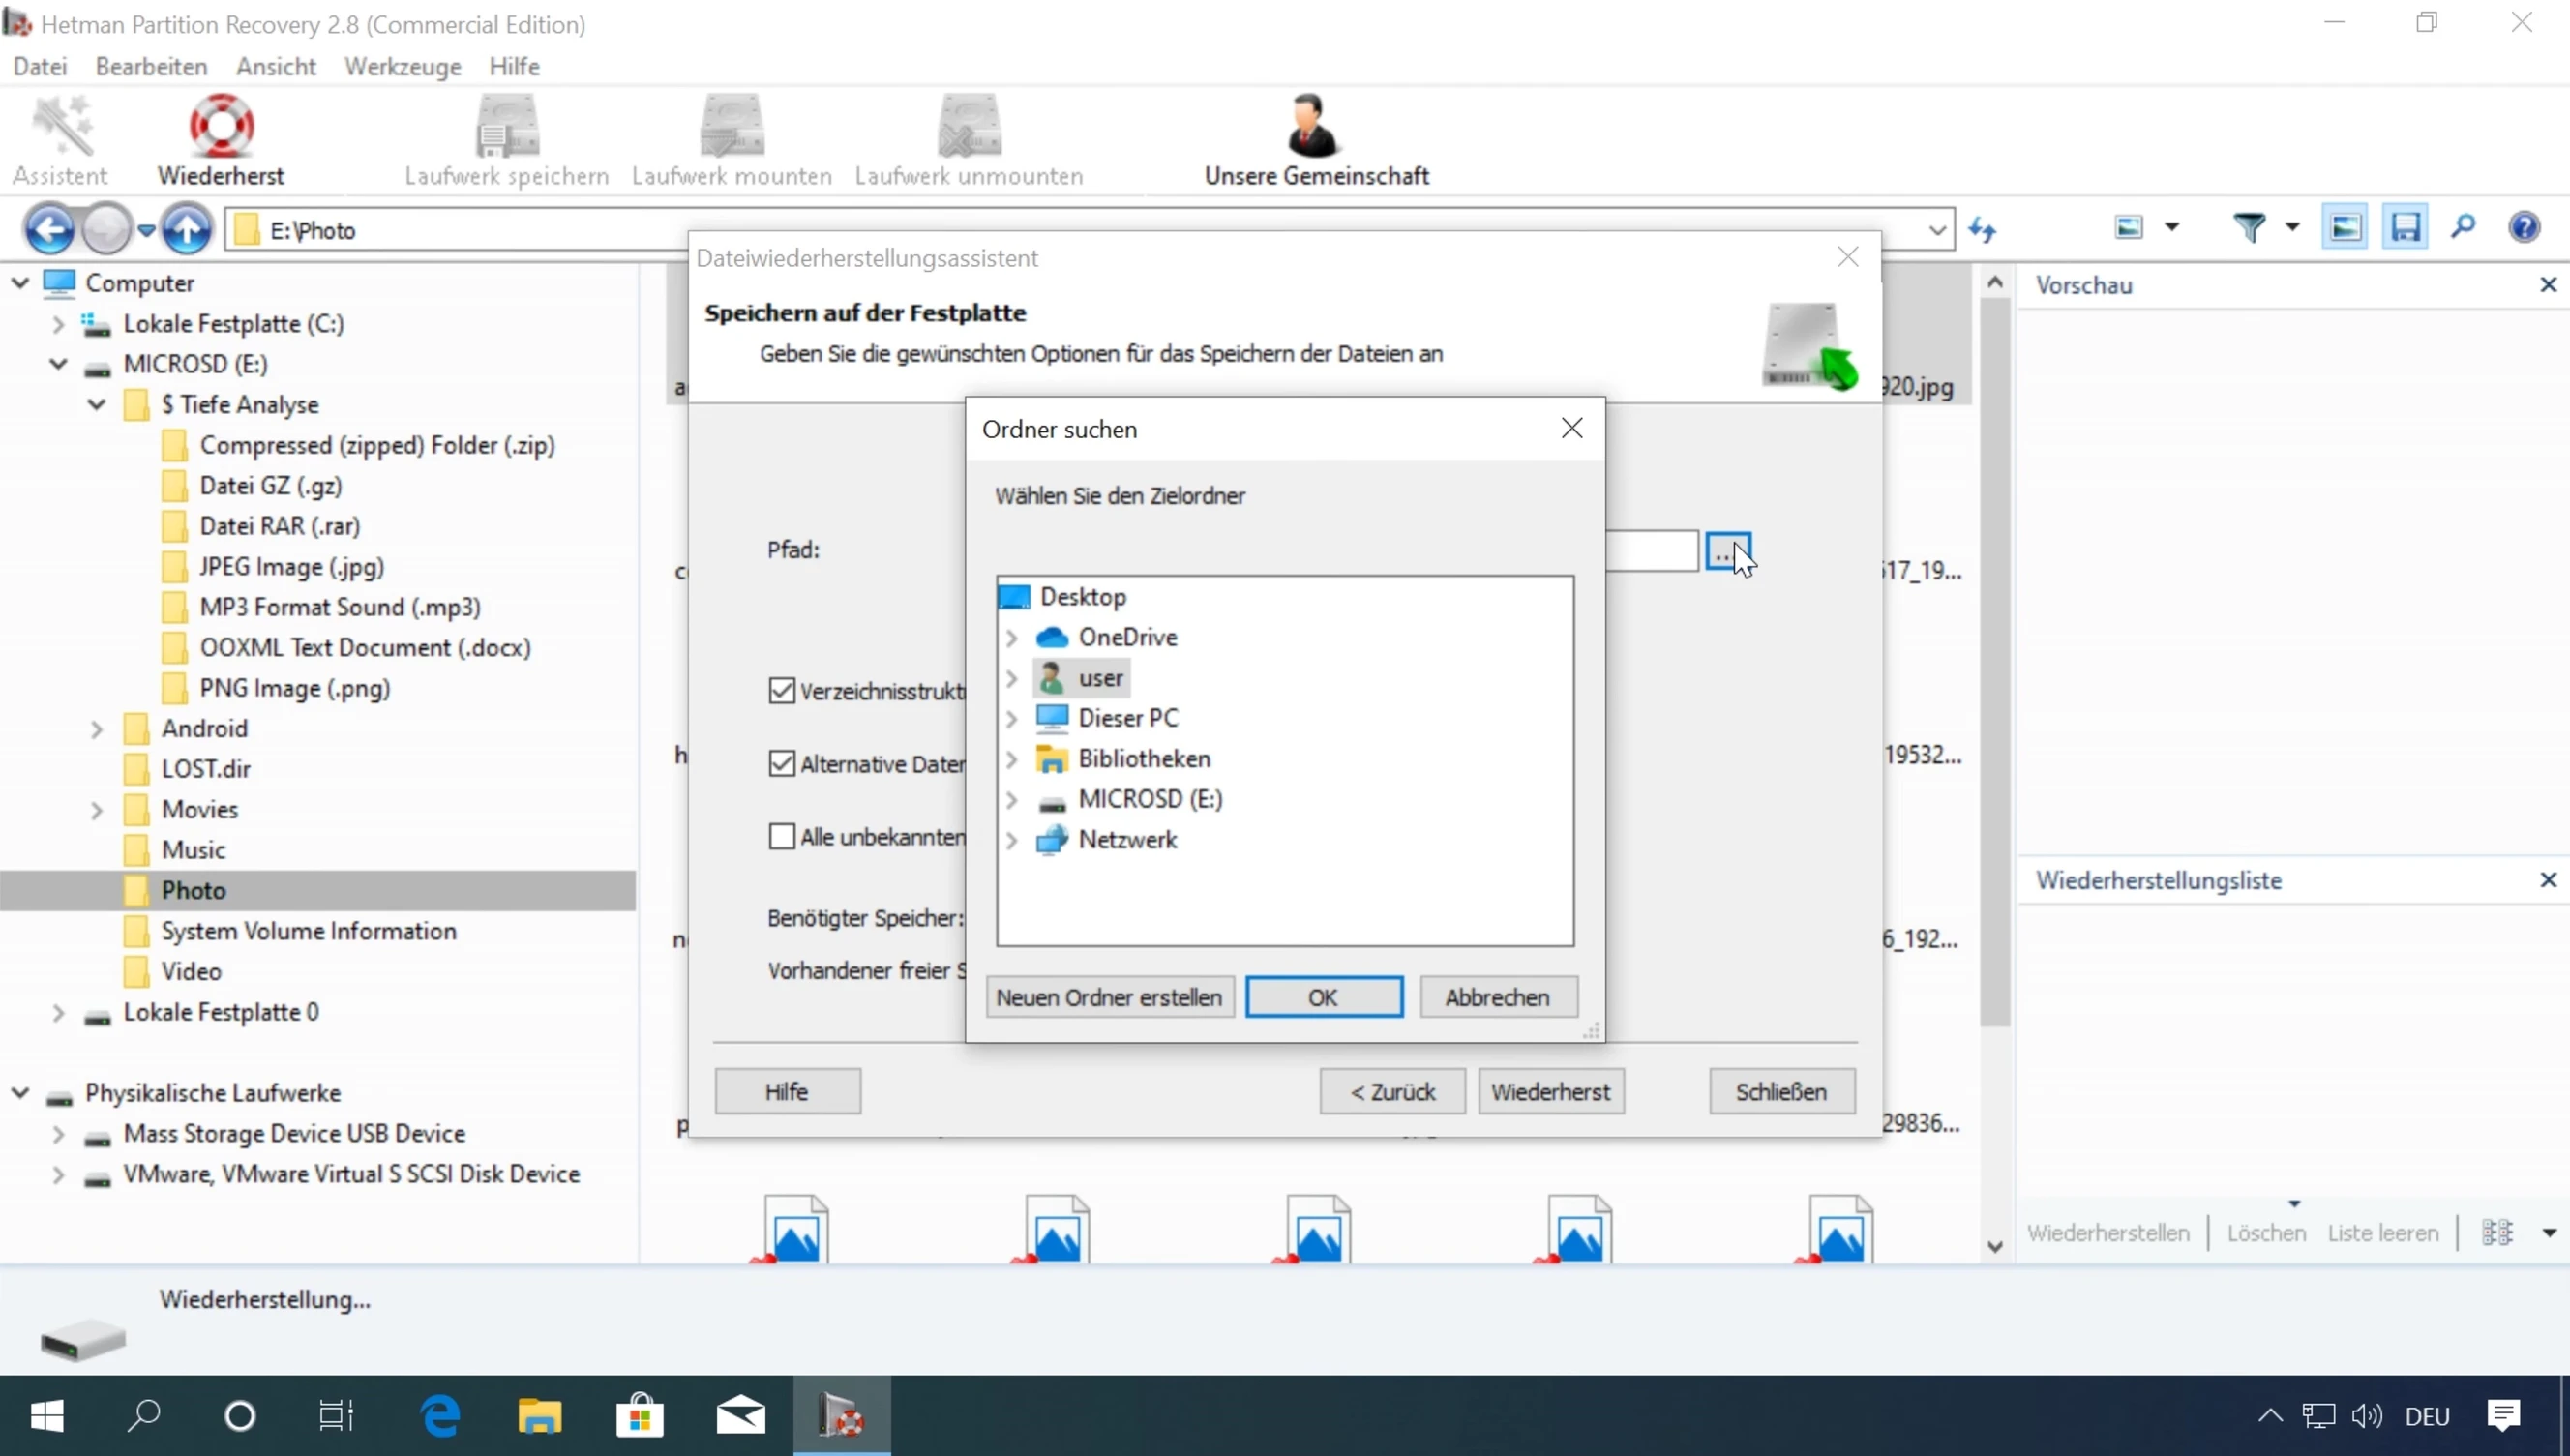Click the Laufwerk mounten toolbar icon

click(731, 126)
